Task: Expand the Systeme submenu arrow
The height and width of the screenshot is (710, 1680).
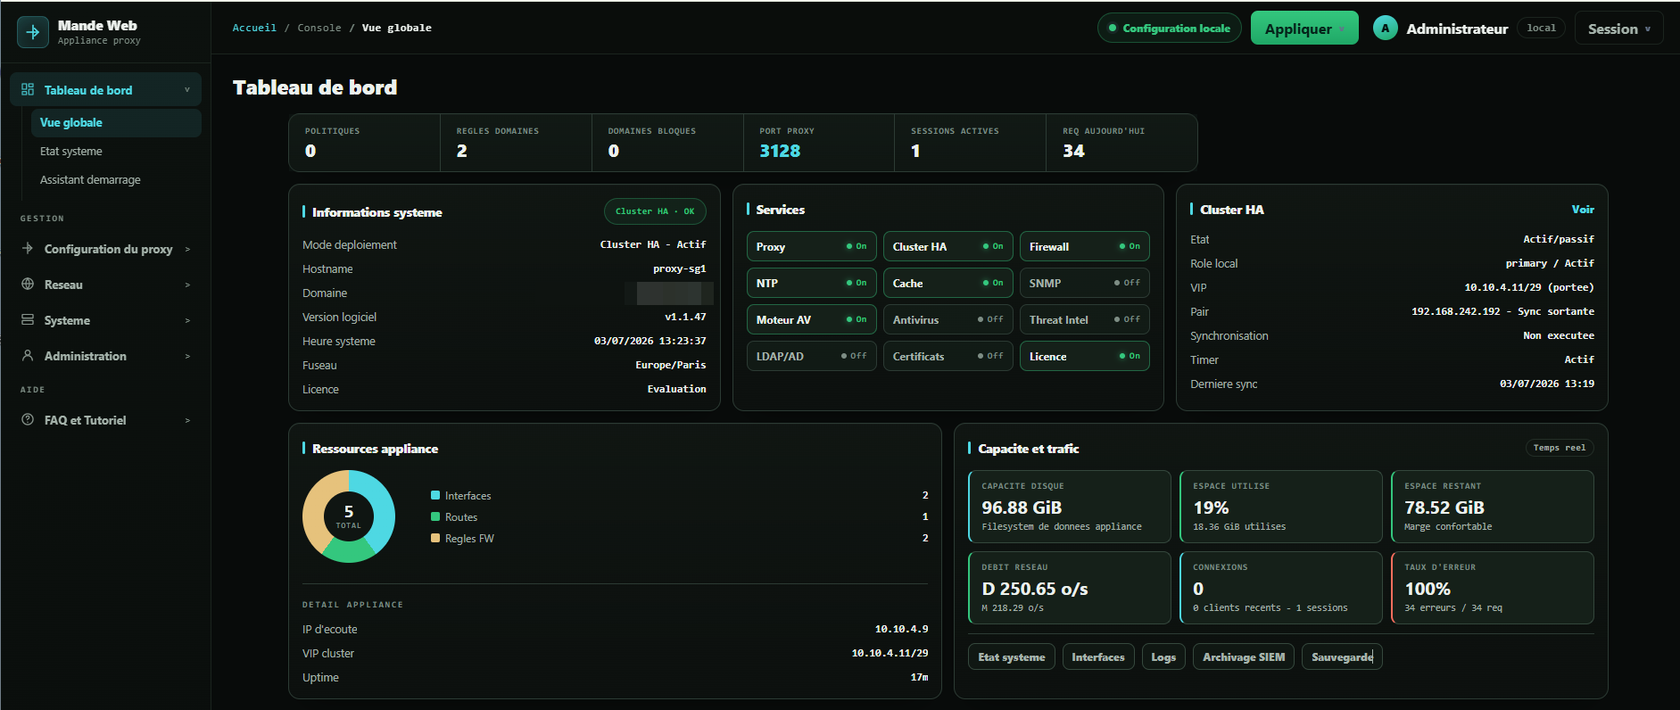Action: coord(187,321)
